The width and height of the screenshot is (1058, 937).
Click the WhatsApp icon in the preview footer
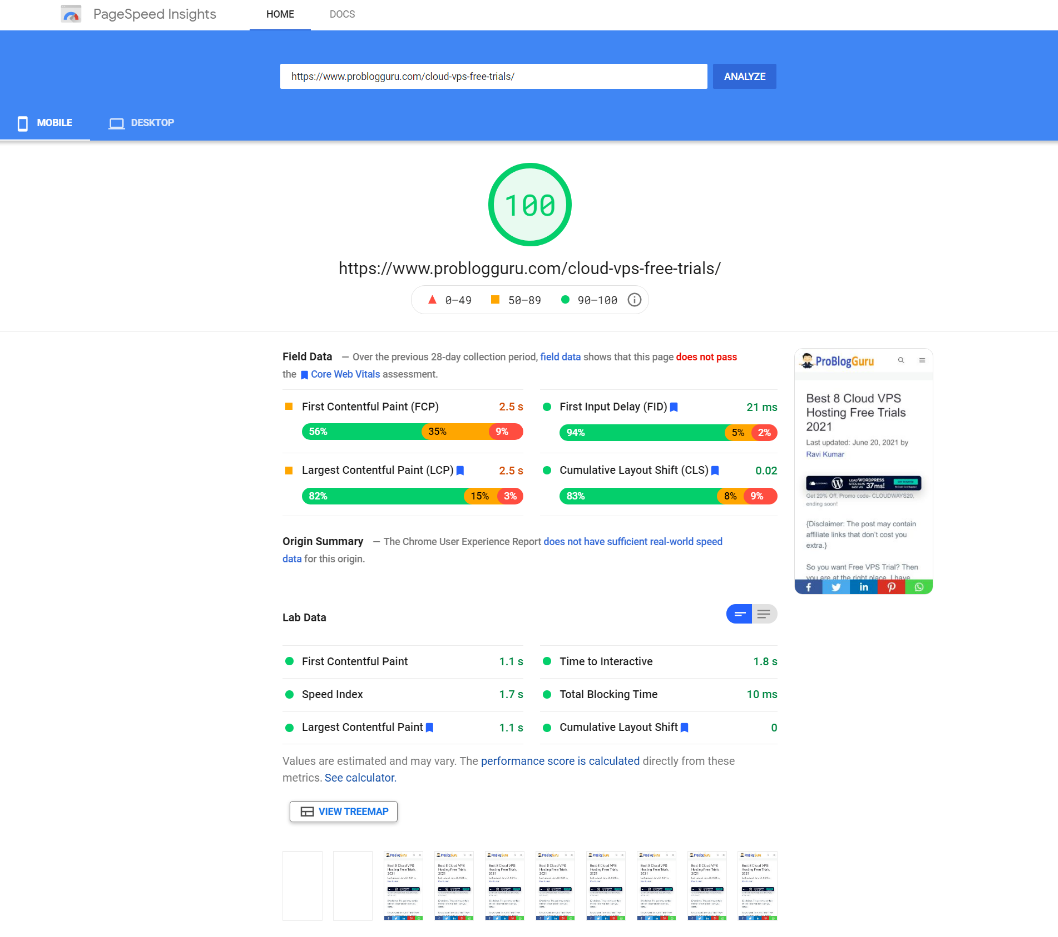point(918,586)
